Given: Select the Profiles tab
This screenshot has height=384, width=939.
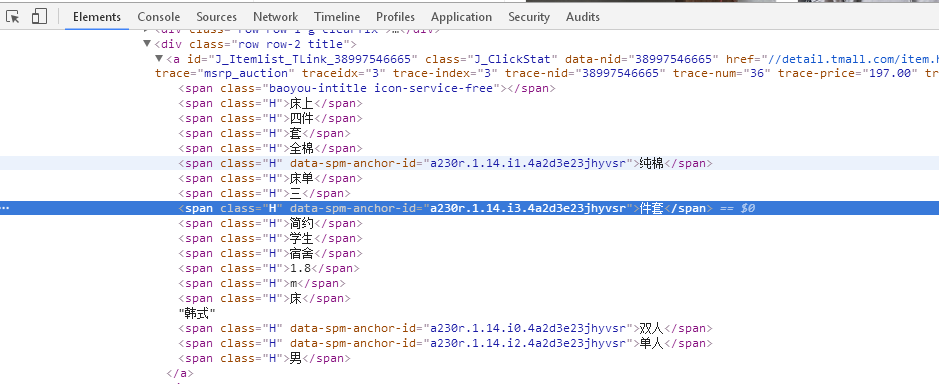Looking at the screenshot, I should [x=395, y=17].
